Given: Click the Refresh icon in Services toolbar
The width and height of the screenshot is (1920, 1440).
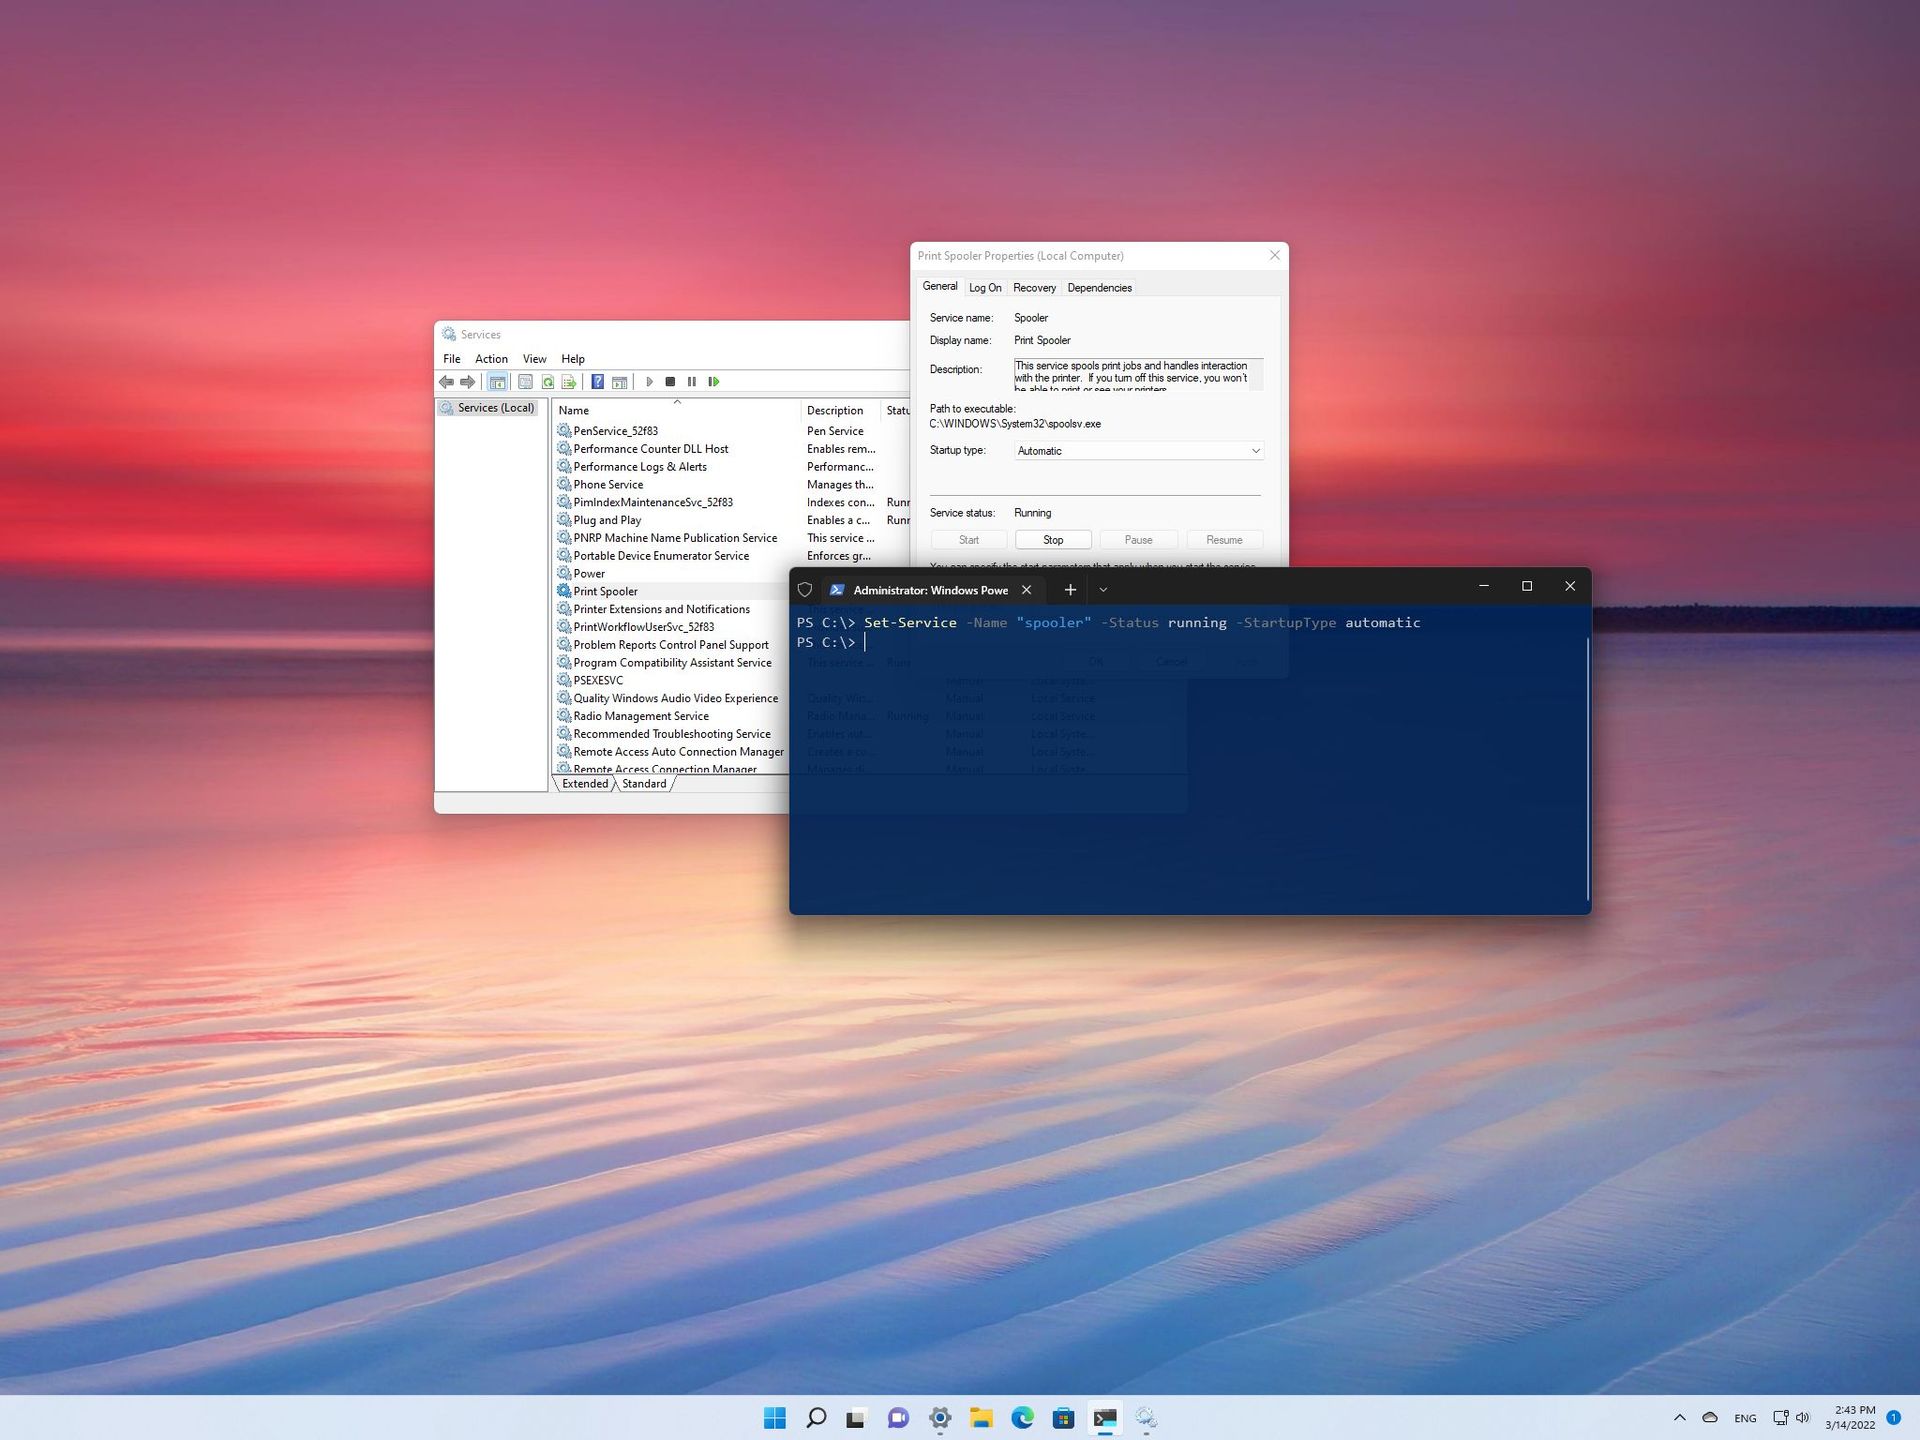Looking at the screenshot, I should [x=546, y=381].
